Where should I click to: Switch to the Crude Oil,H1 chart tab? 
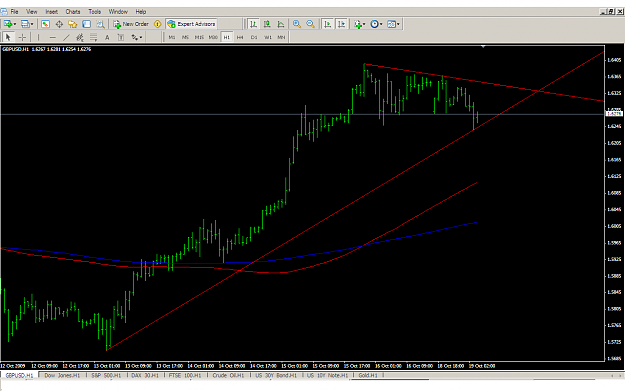228,375
